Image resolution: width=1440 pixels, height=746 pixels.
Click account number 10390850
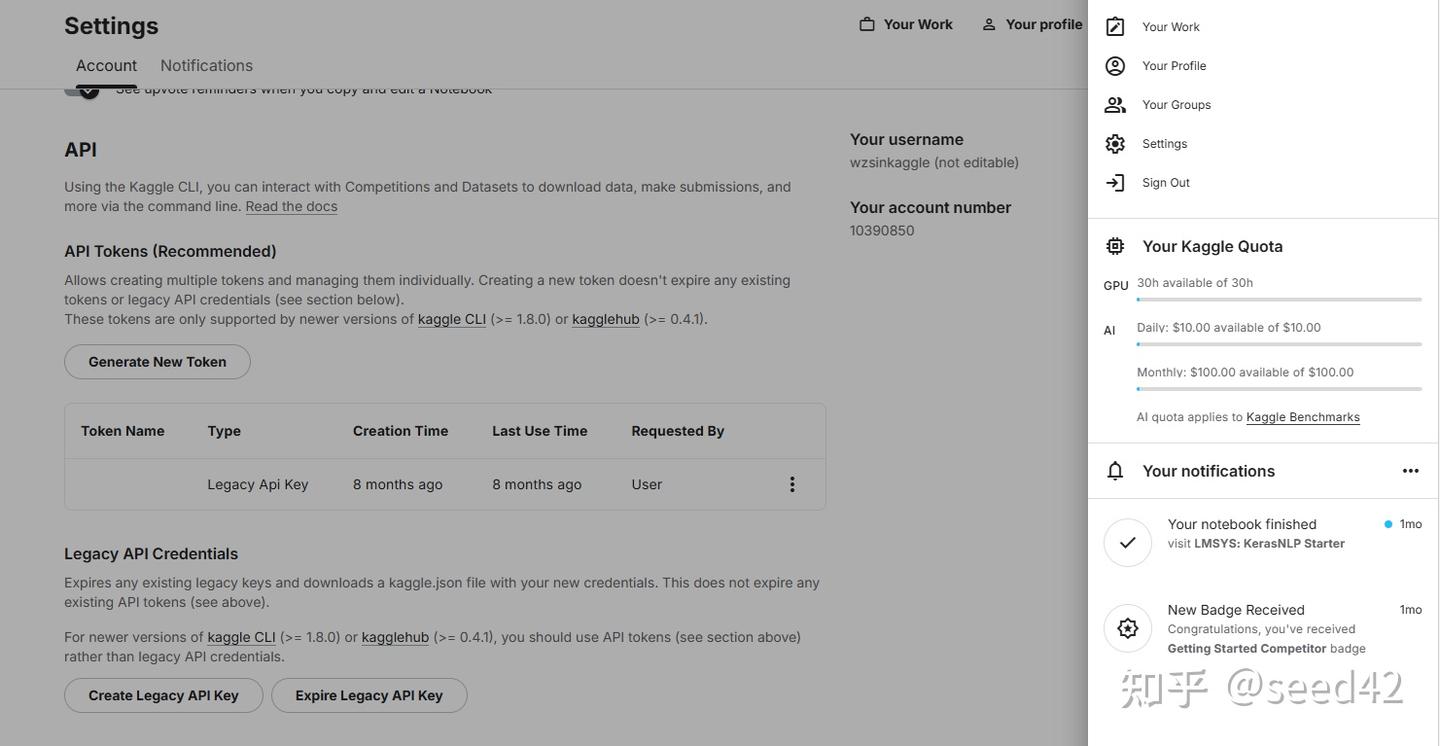pos(882,231)
